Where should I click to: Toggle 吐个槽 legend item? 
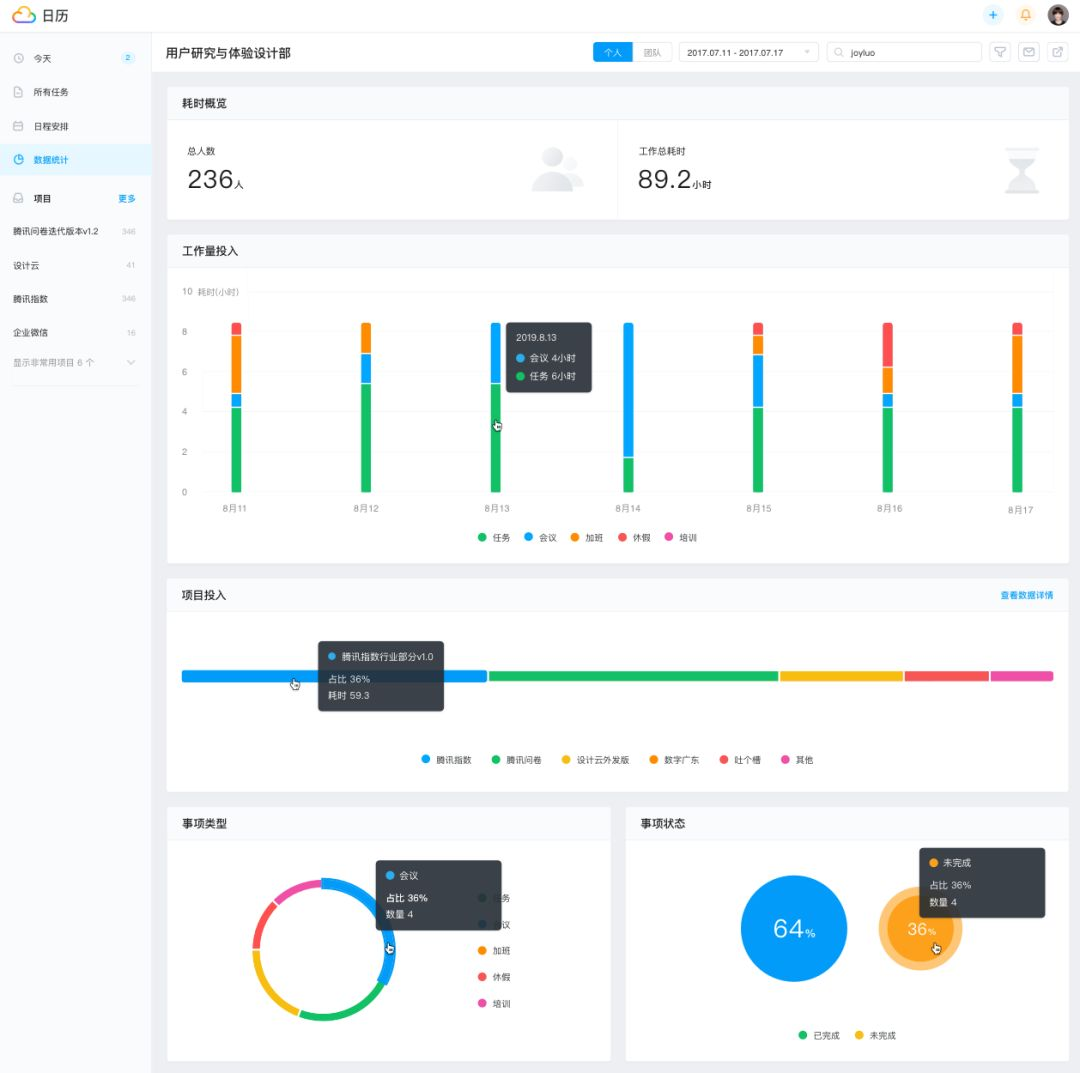[x=740, y=760]
